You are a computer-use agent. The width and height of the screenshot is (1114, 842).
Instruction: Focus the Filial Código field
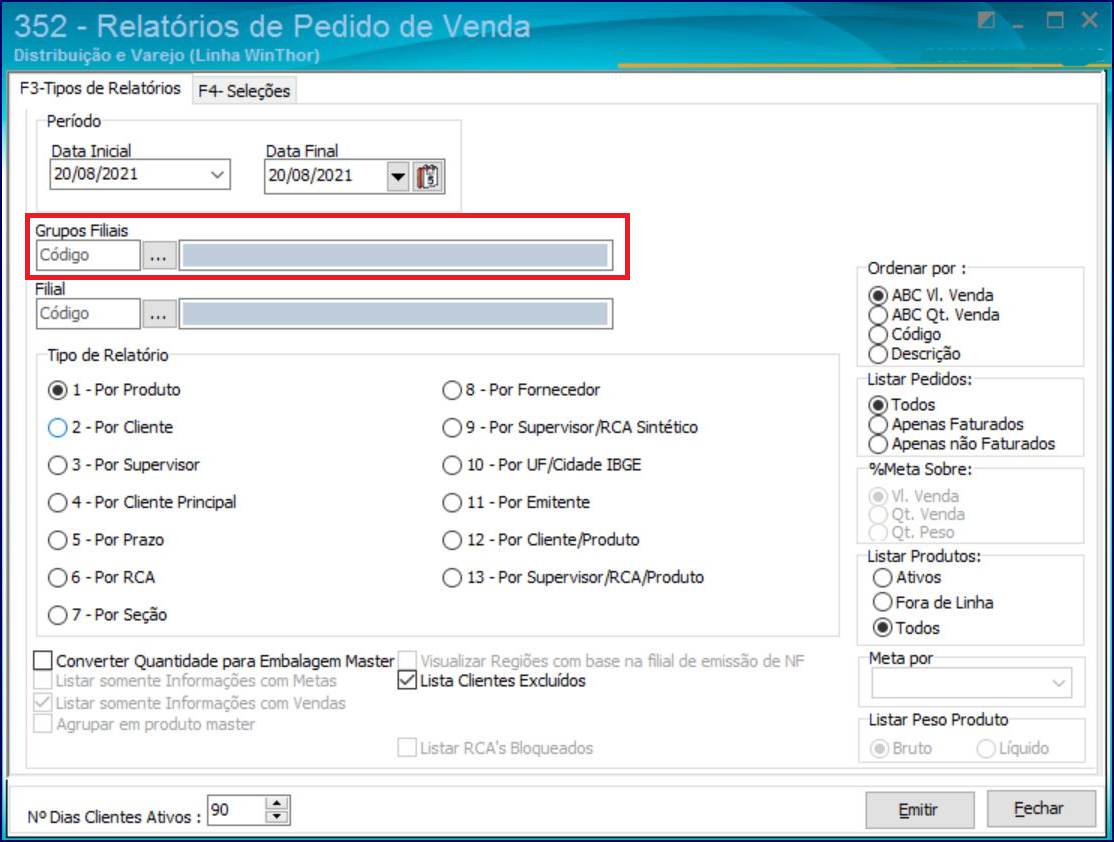pyautogui.click(x=88, y=314)
